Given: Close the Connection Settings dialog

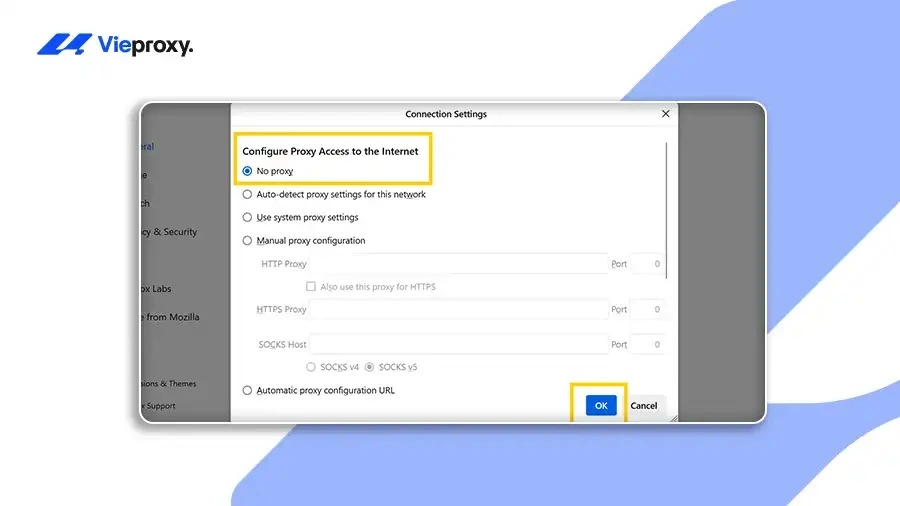Looking at the screenshot, I should click(665, 114).
